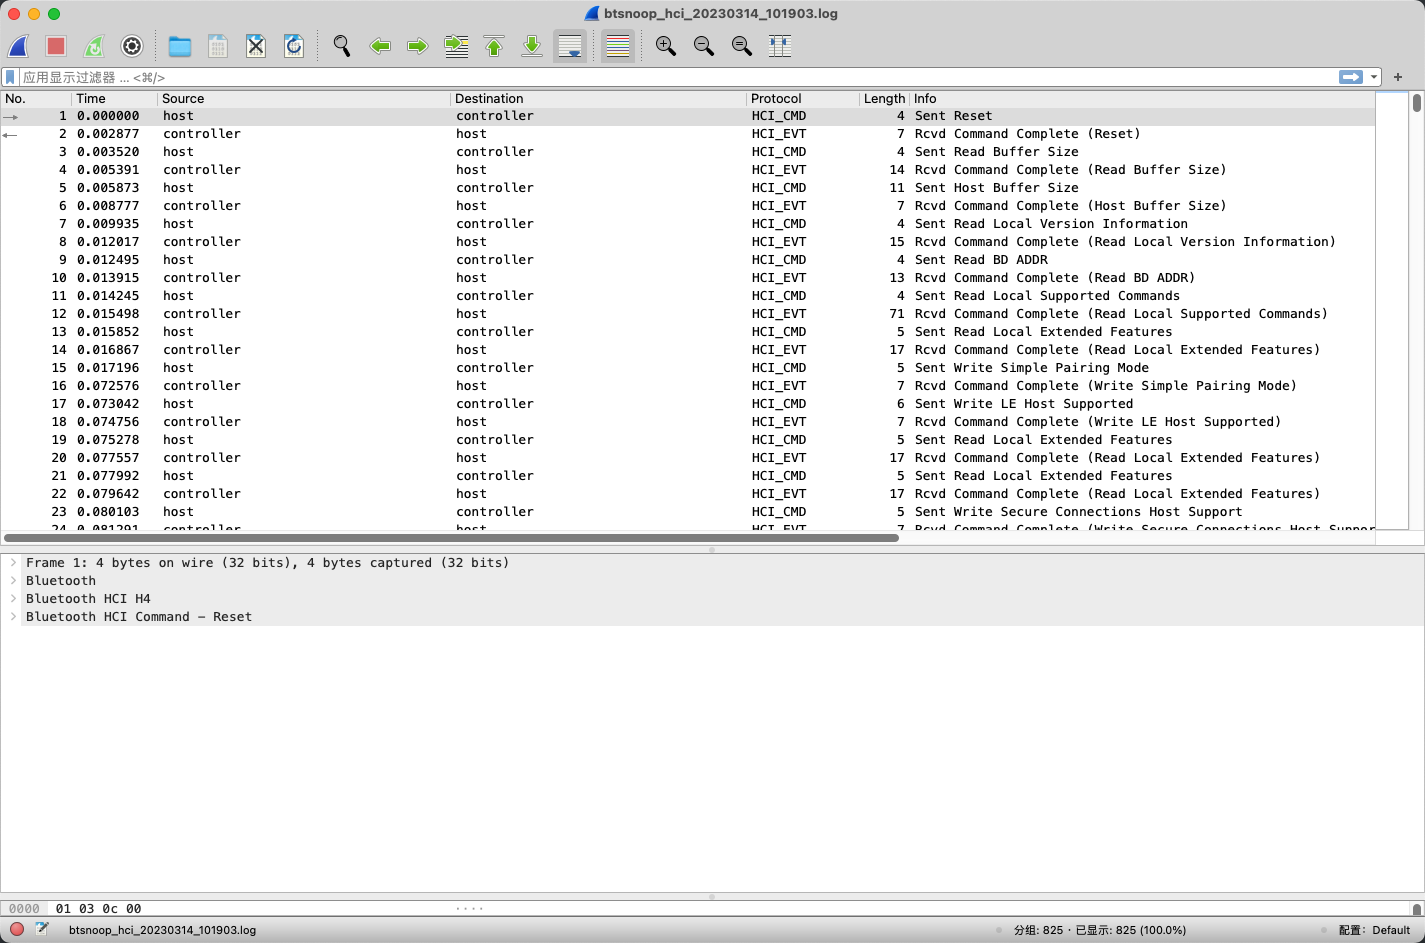The width and height of the screenshot is (1425, 943).
Task: Zoom out the packet text
Action: click(x=704, y=46)
